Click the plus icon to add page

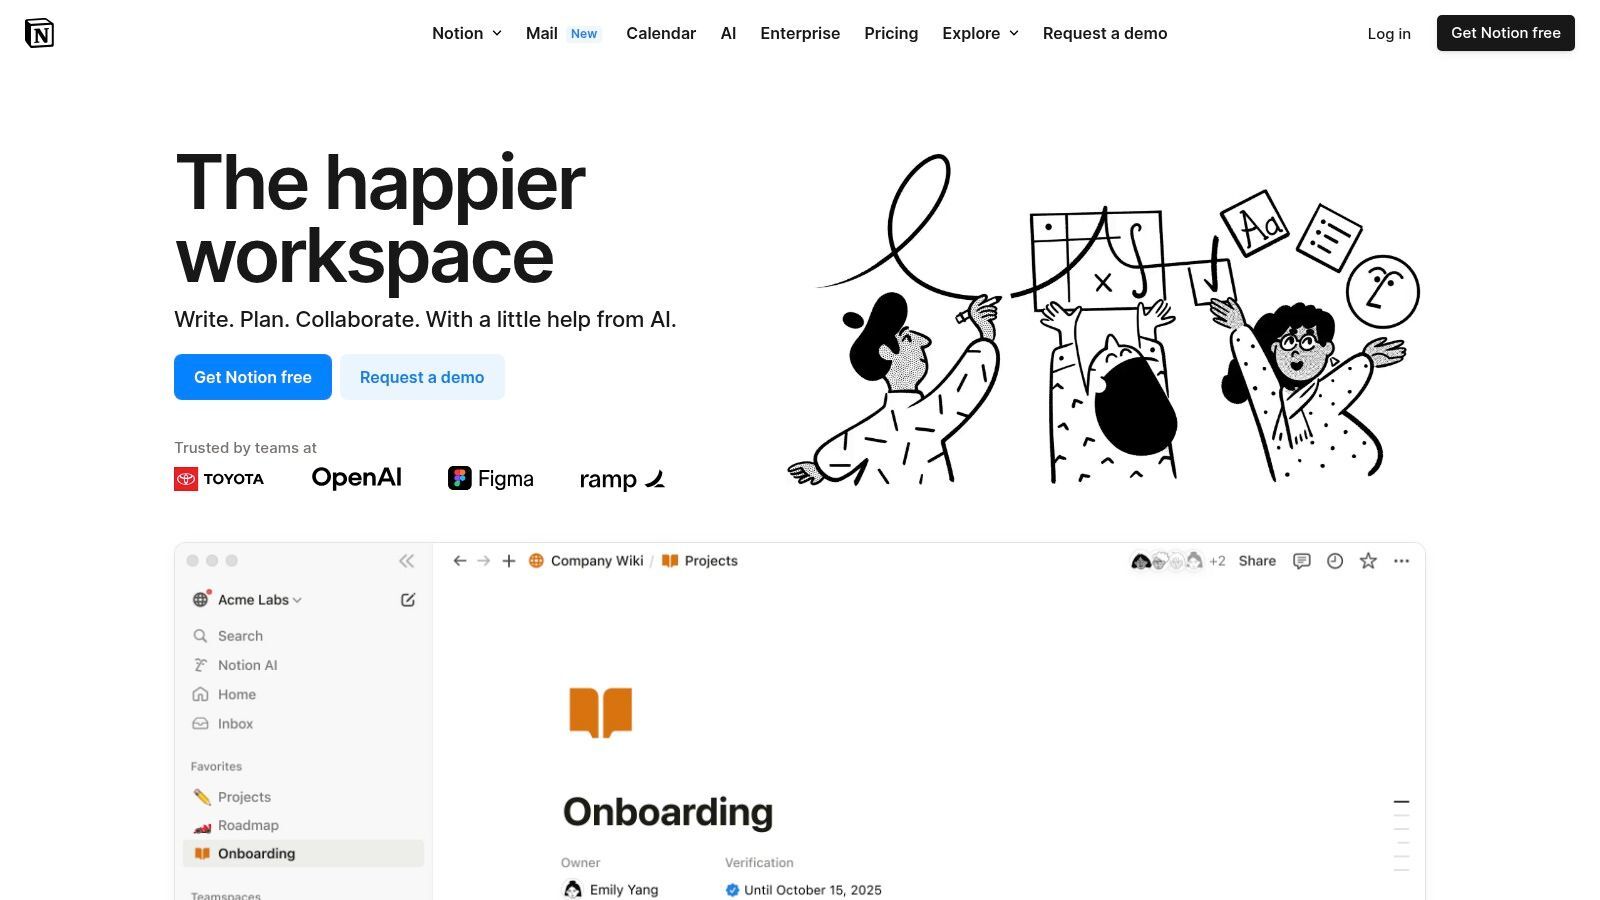(509, 561)
